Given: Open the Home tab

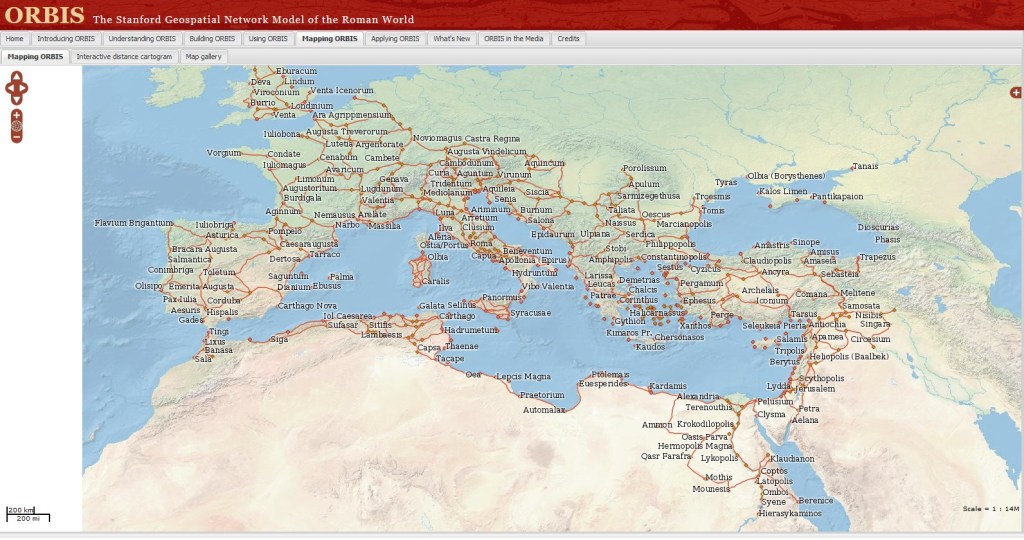Looking at the screenshot, I should (14, 39).
